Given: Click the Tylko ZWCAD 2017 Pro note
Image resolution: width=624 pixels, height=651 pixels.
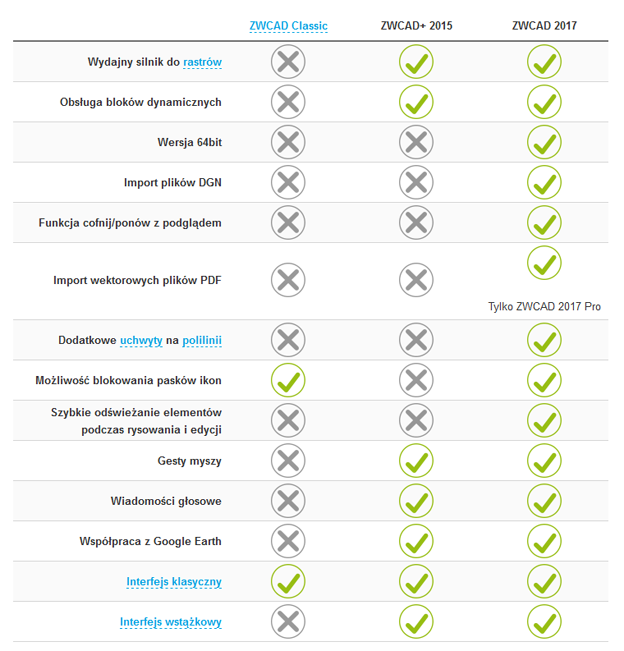Looking at the screenshot, I should point(544,306).
